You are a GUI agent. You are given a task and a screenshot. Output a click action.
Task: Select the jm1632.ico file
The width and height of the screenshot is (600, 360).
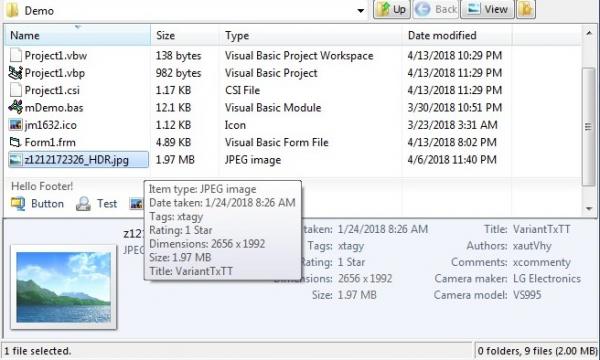click(51, 125)
